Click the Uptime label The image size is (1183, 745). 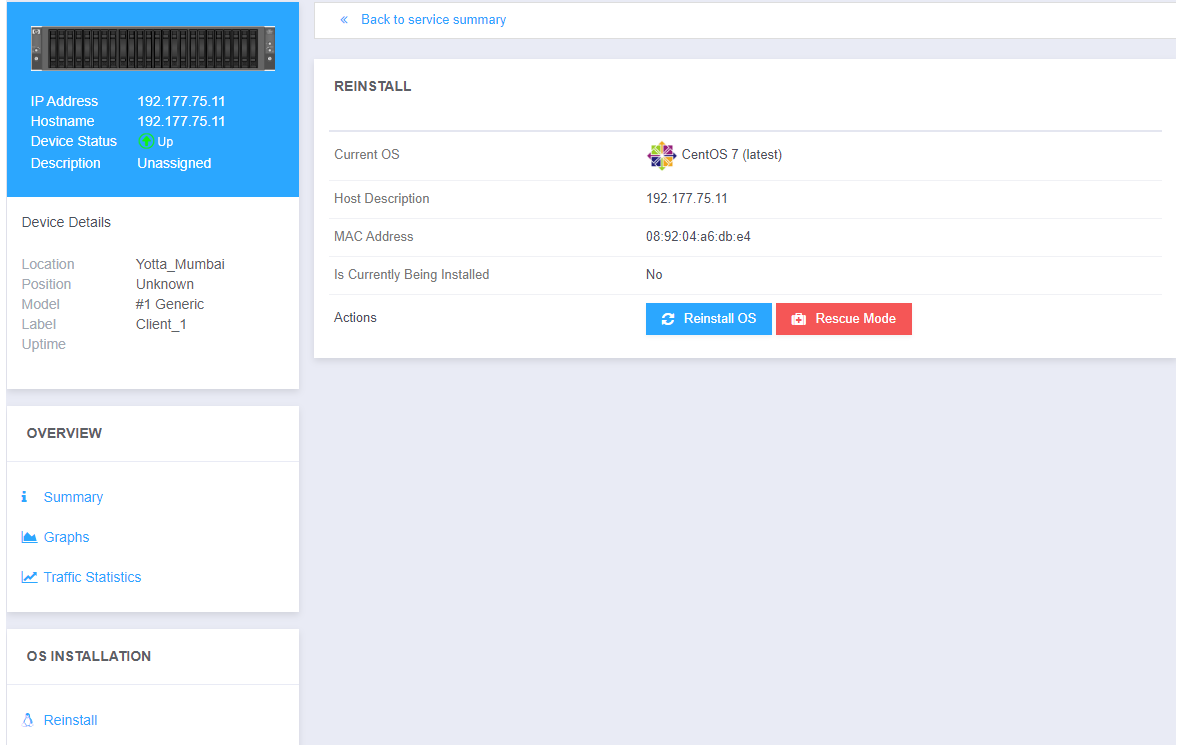(x=44, y=344)
